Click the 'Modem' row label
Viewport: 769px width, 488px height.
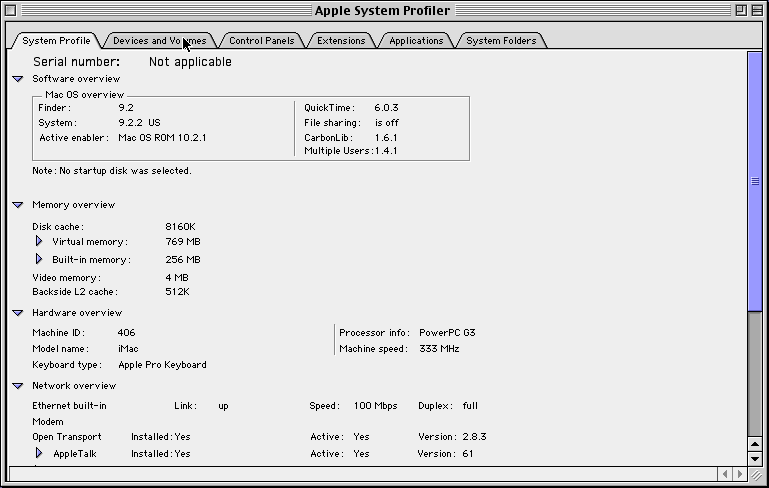48,422
